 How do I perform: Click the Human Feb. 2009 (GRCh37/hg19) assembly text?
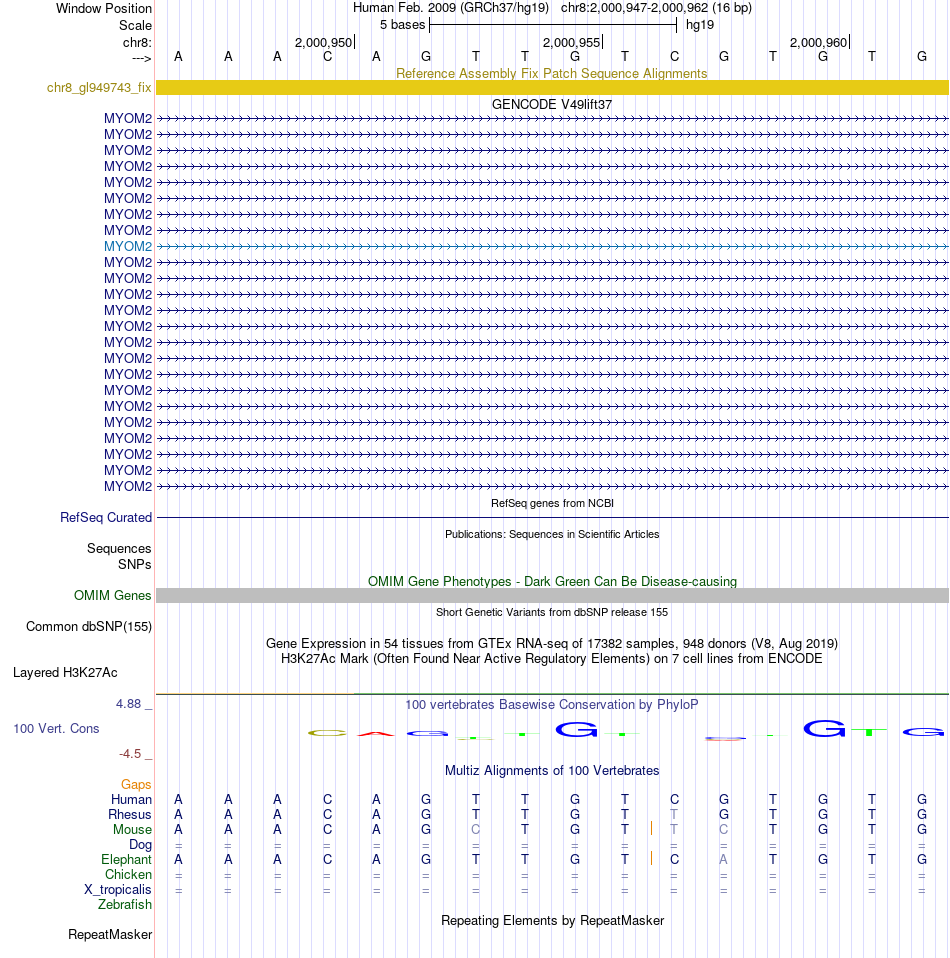pos(451,8)
